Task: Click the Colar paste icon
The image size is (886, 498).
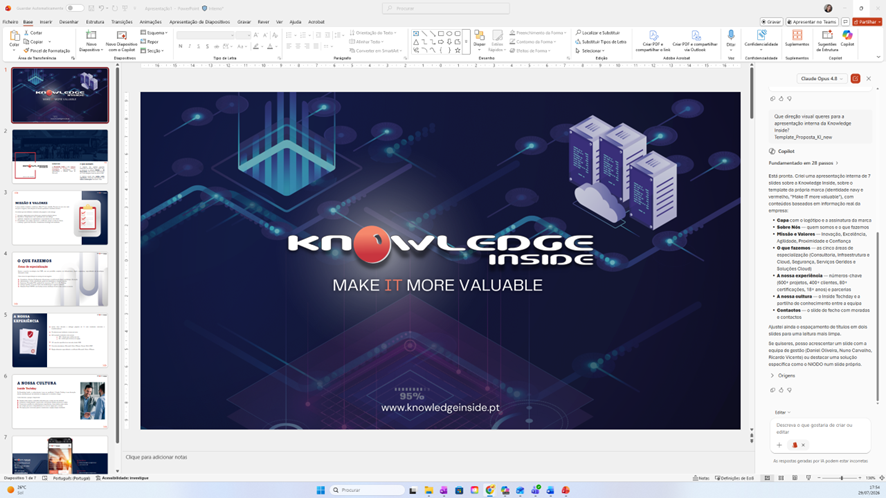Action: (x=14, y=37)
